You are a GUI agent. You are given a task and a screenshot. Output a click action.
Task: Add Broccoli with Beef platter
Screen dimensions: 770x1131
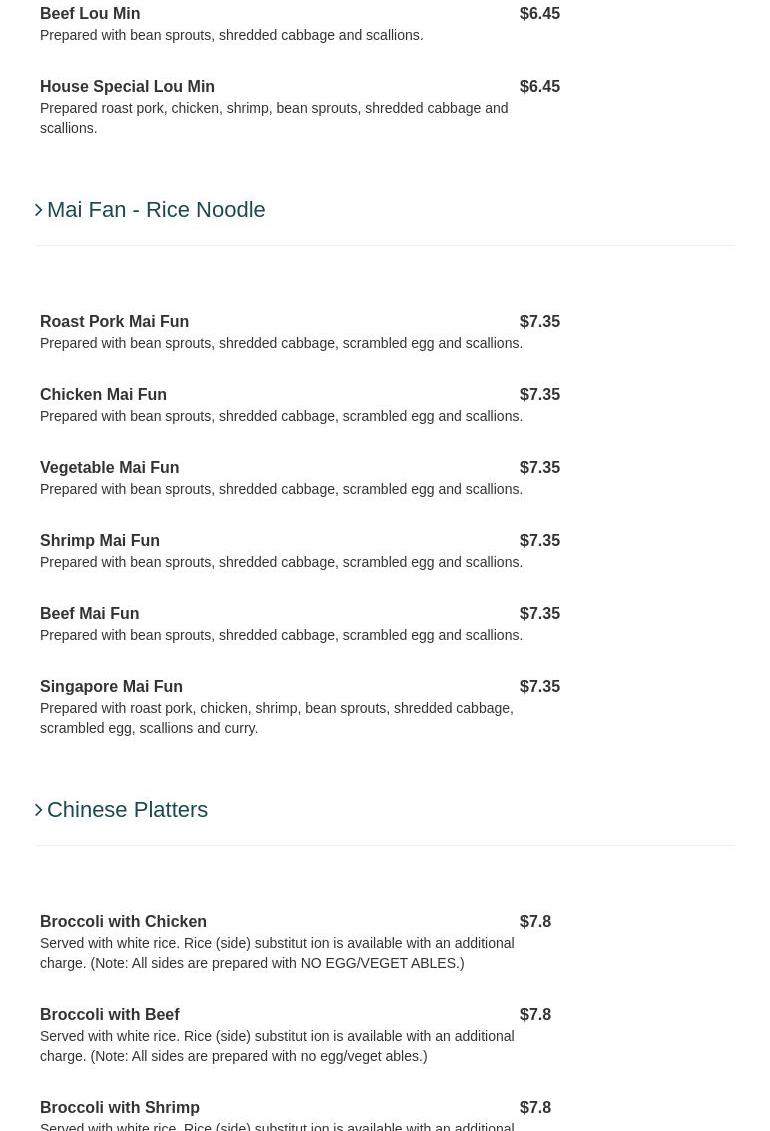click(x=110, y=1015)
